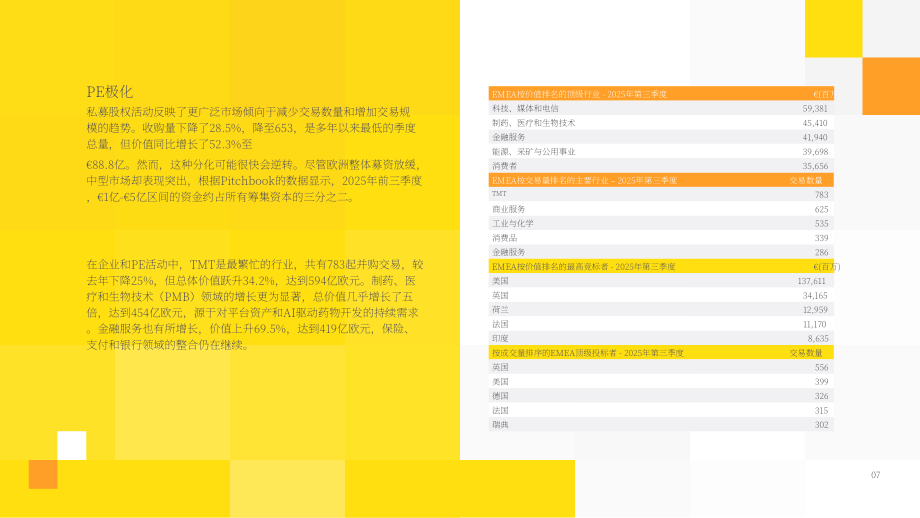Click the value 556
The height and width of the screenshot is (518, 920).
(x=821, y=367)
